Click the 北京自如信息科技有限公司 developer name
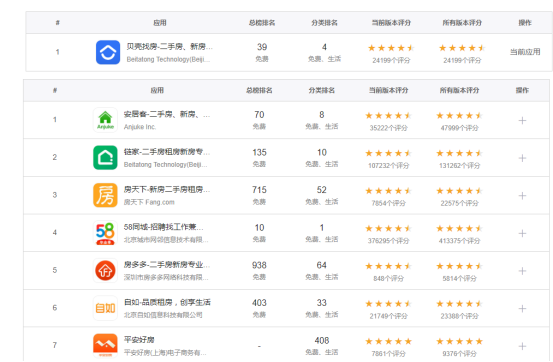Viewport: 553px width, 362px height. click(163, 315)
